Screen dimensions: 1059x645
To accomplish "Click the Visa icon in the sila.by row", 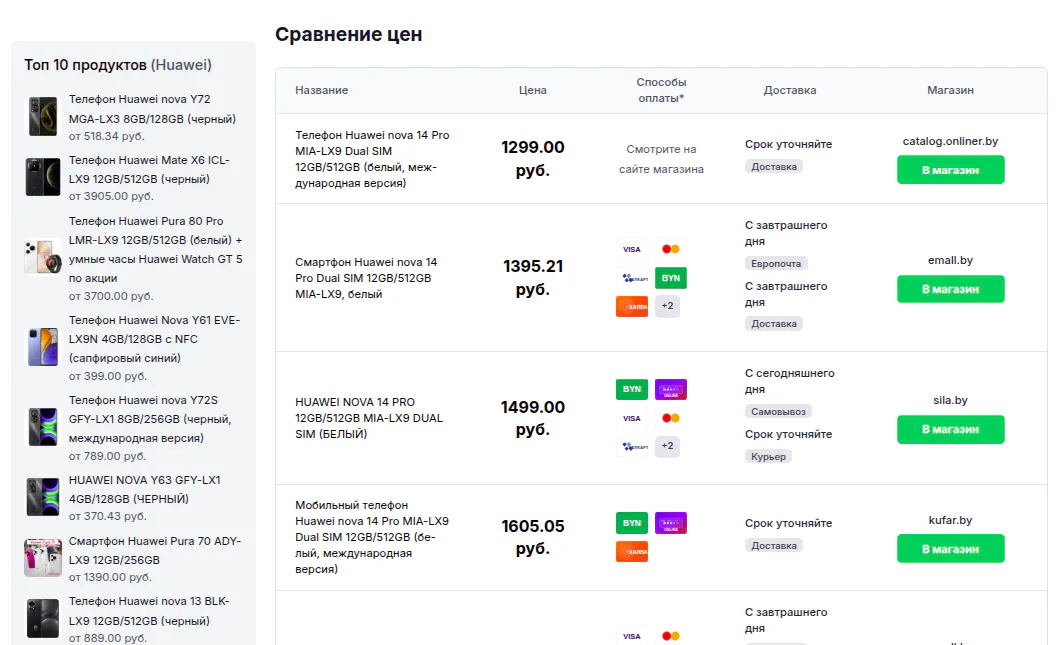I will [x=631, y=418].
